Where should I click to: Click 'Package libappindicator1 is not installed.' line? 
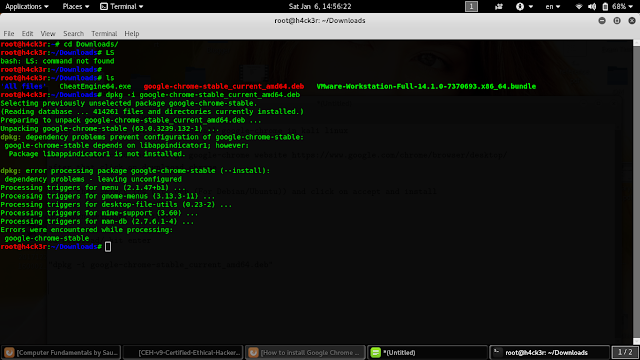coord(97,154)
